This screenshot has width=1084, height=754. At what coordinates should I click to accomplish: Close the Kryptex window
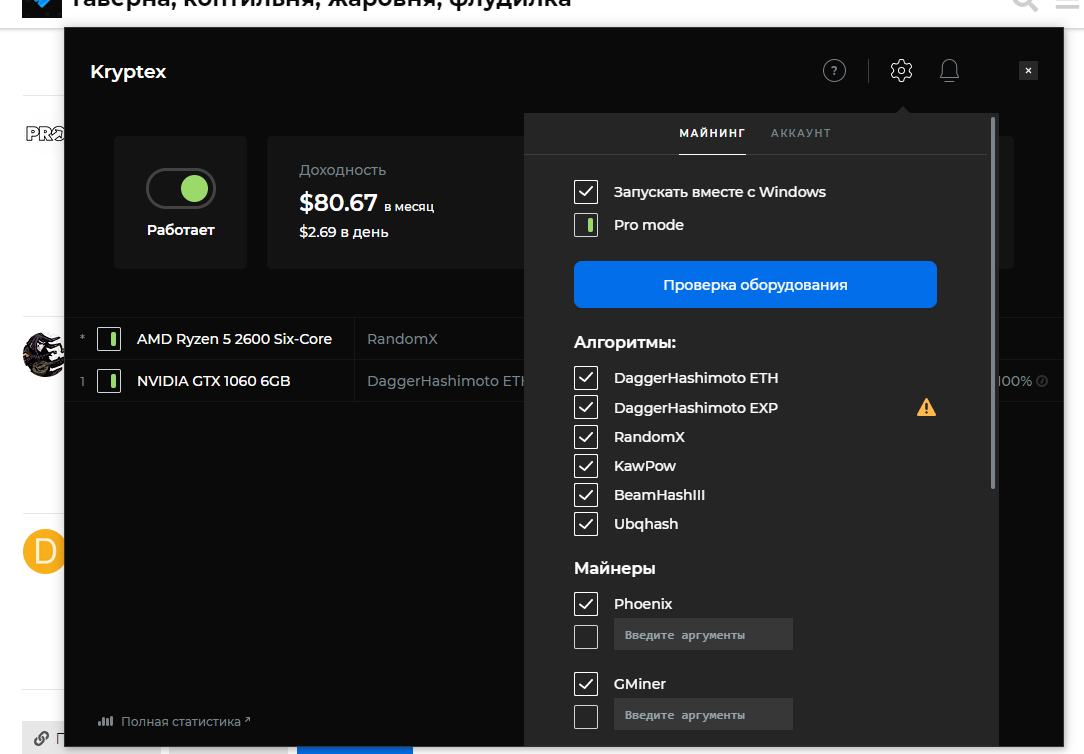point(1028,70)
